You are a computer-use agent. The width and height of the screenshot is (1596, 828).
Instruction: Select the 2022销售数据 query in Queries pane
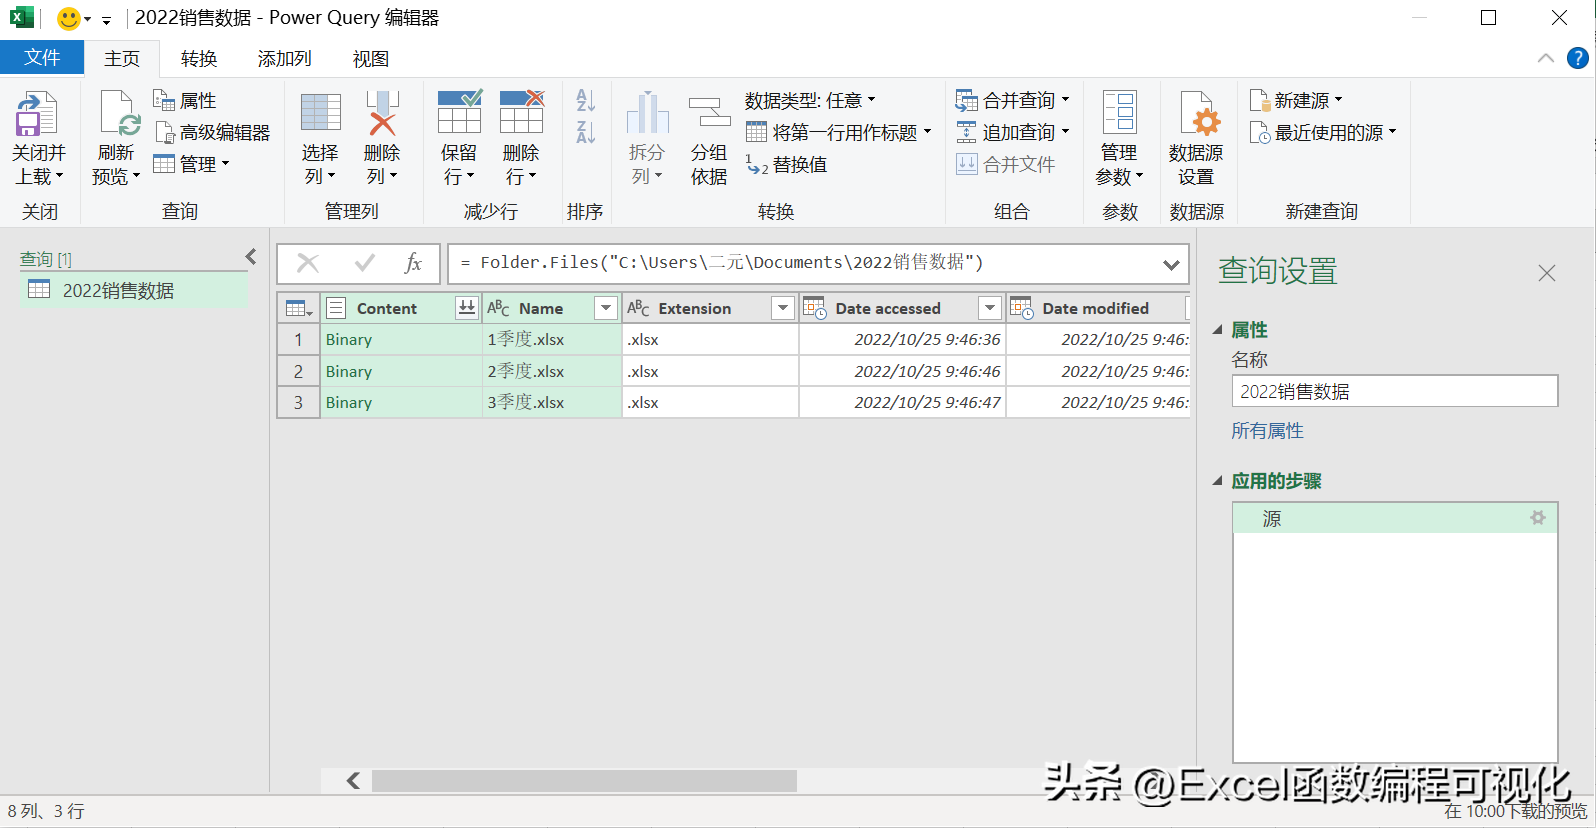pyautogui.click(x=134, y=290)
